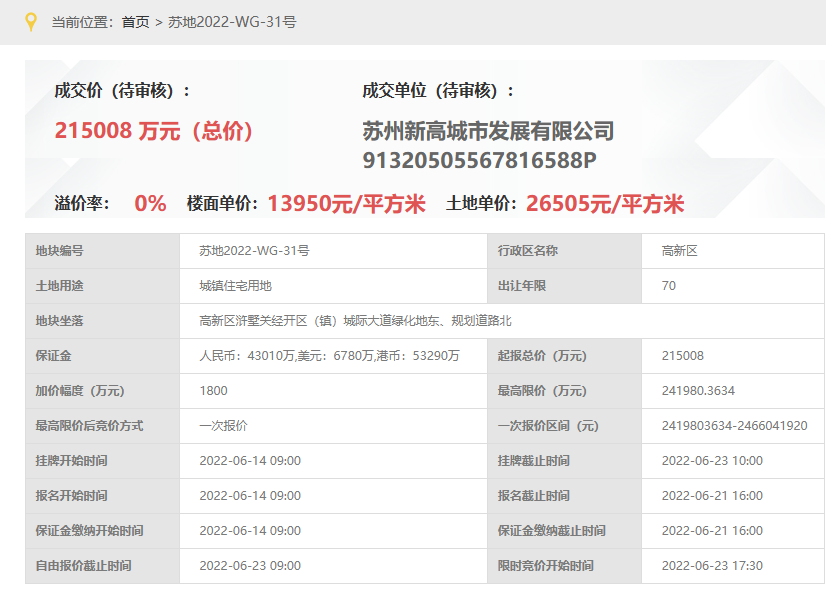
Task: Select the 保证金缴纳开始时间 value cell
Action: coord(333,531)
